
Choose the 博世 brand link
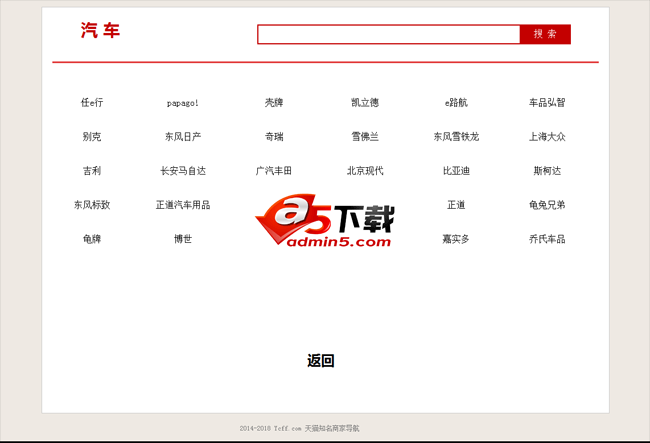[x=183, y=239]
